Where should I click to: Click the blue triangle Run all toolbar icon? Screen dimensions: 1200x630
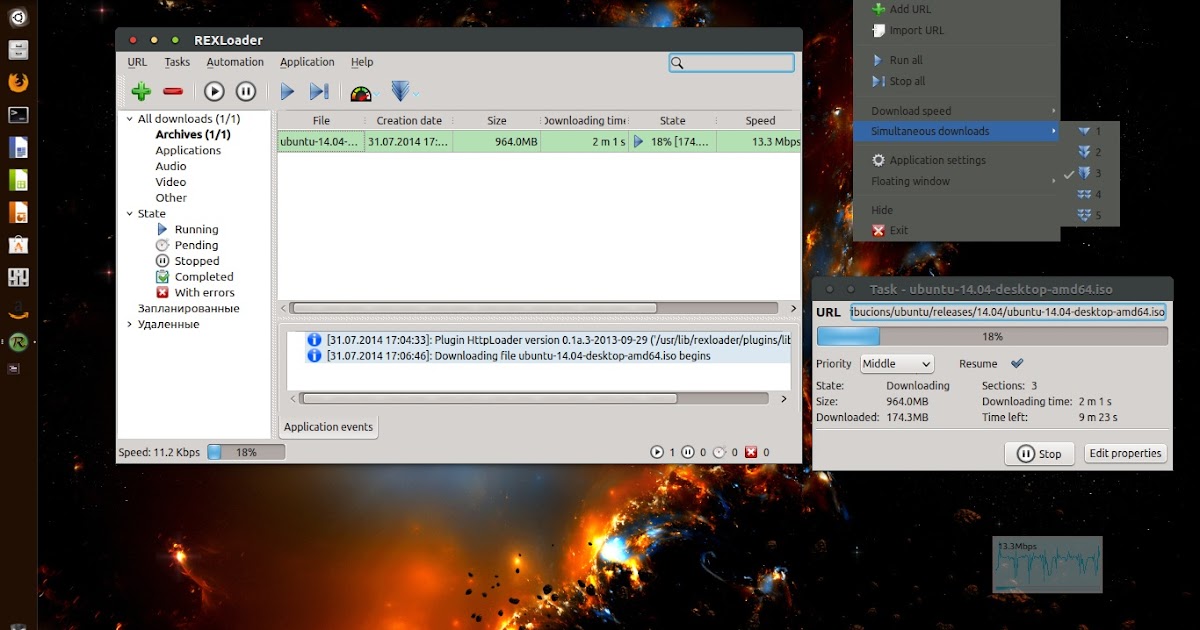287,92
